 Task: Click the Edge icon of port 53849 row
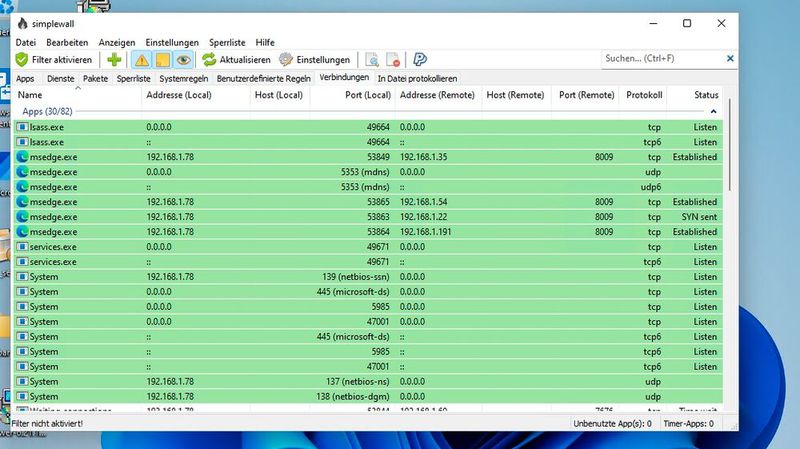click(22, 157)
